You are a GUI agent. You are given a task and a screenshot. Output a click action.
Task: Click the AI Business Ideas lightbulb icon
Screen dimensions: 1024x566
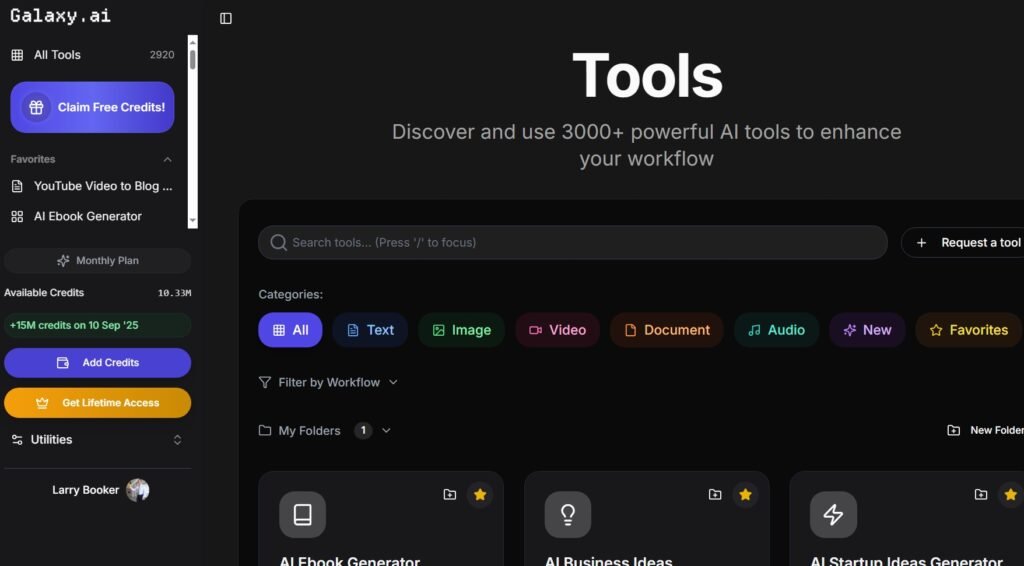[567, 514]
